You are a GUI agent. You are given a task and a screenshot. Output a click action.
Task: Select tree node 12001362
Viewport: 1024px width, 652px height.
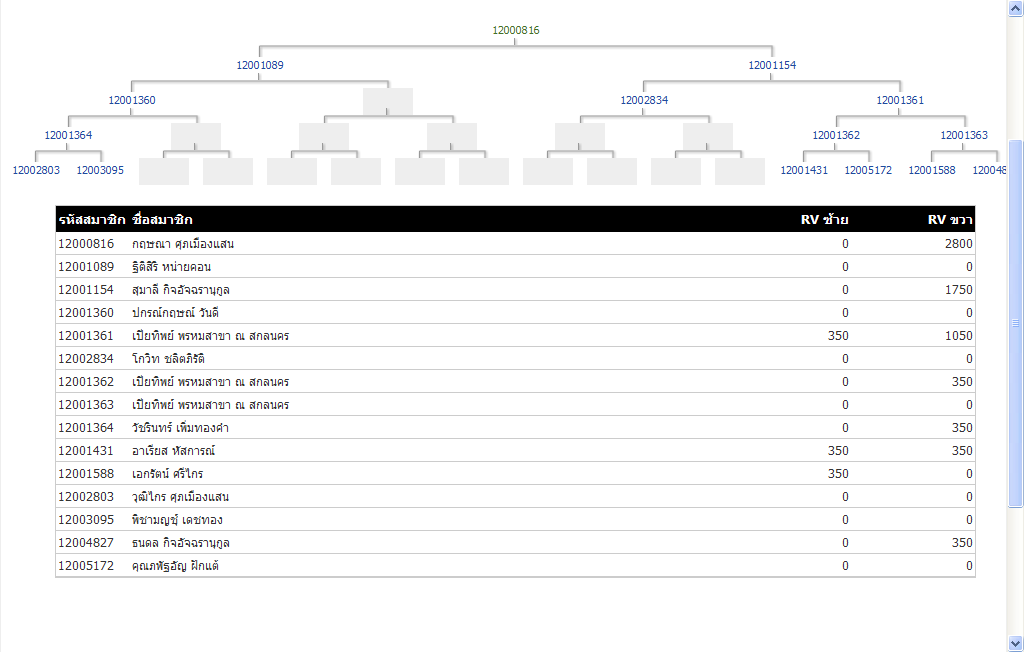pos(836,135)
